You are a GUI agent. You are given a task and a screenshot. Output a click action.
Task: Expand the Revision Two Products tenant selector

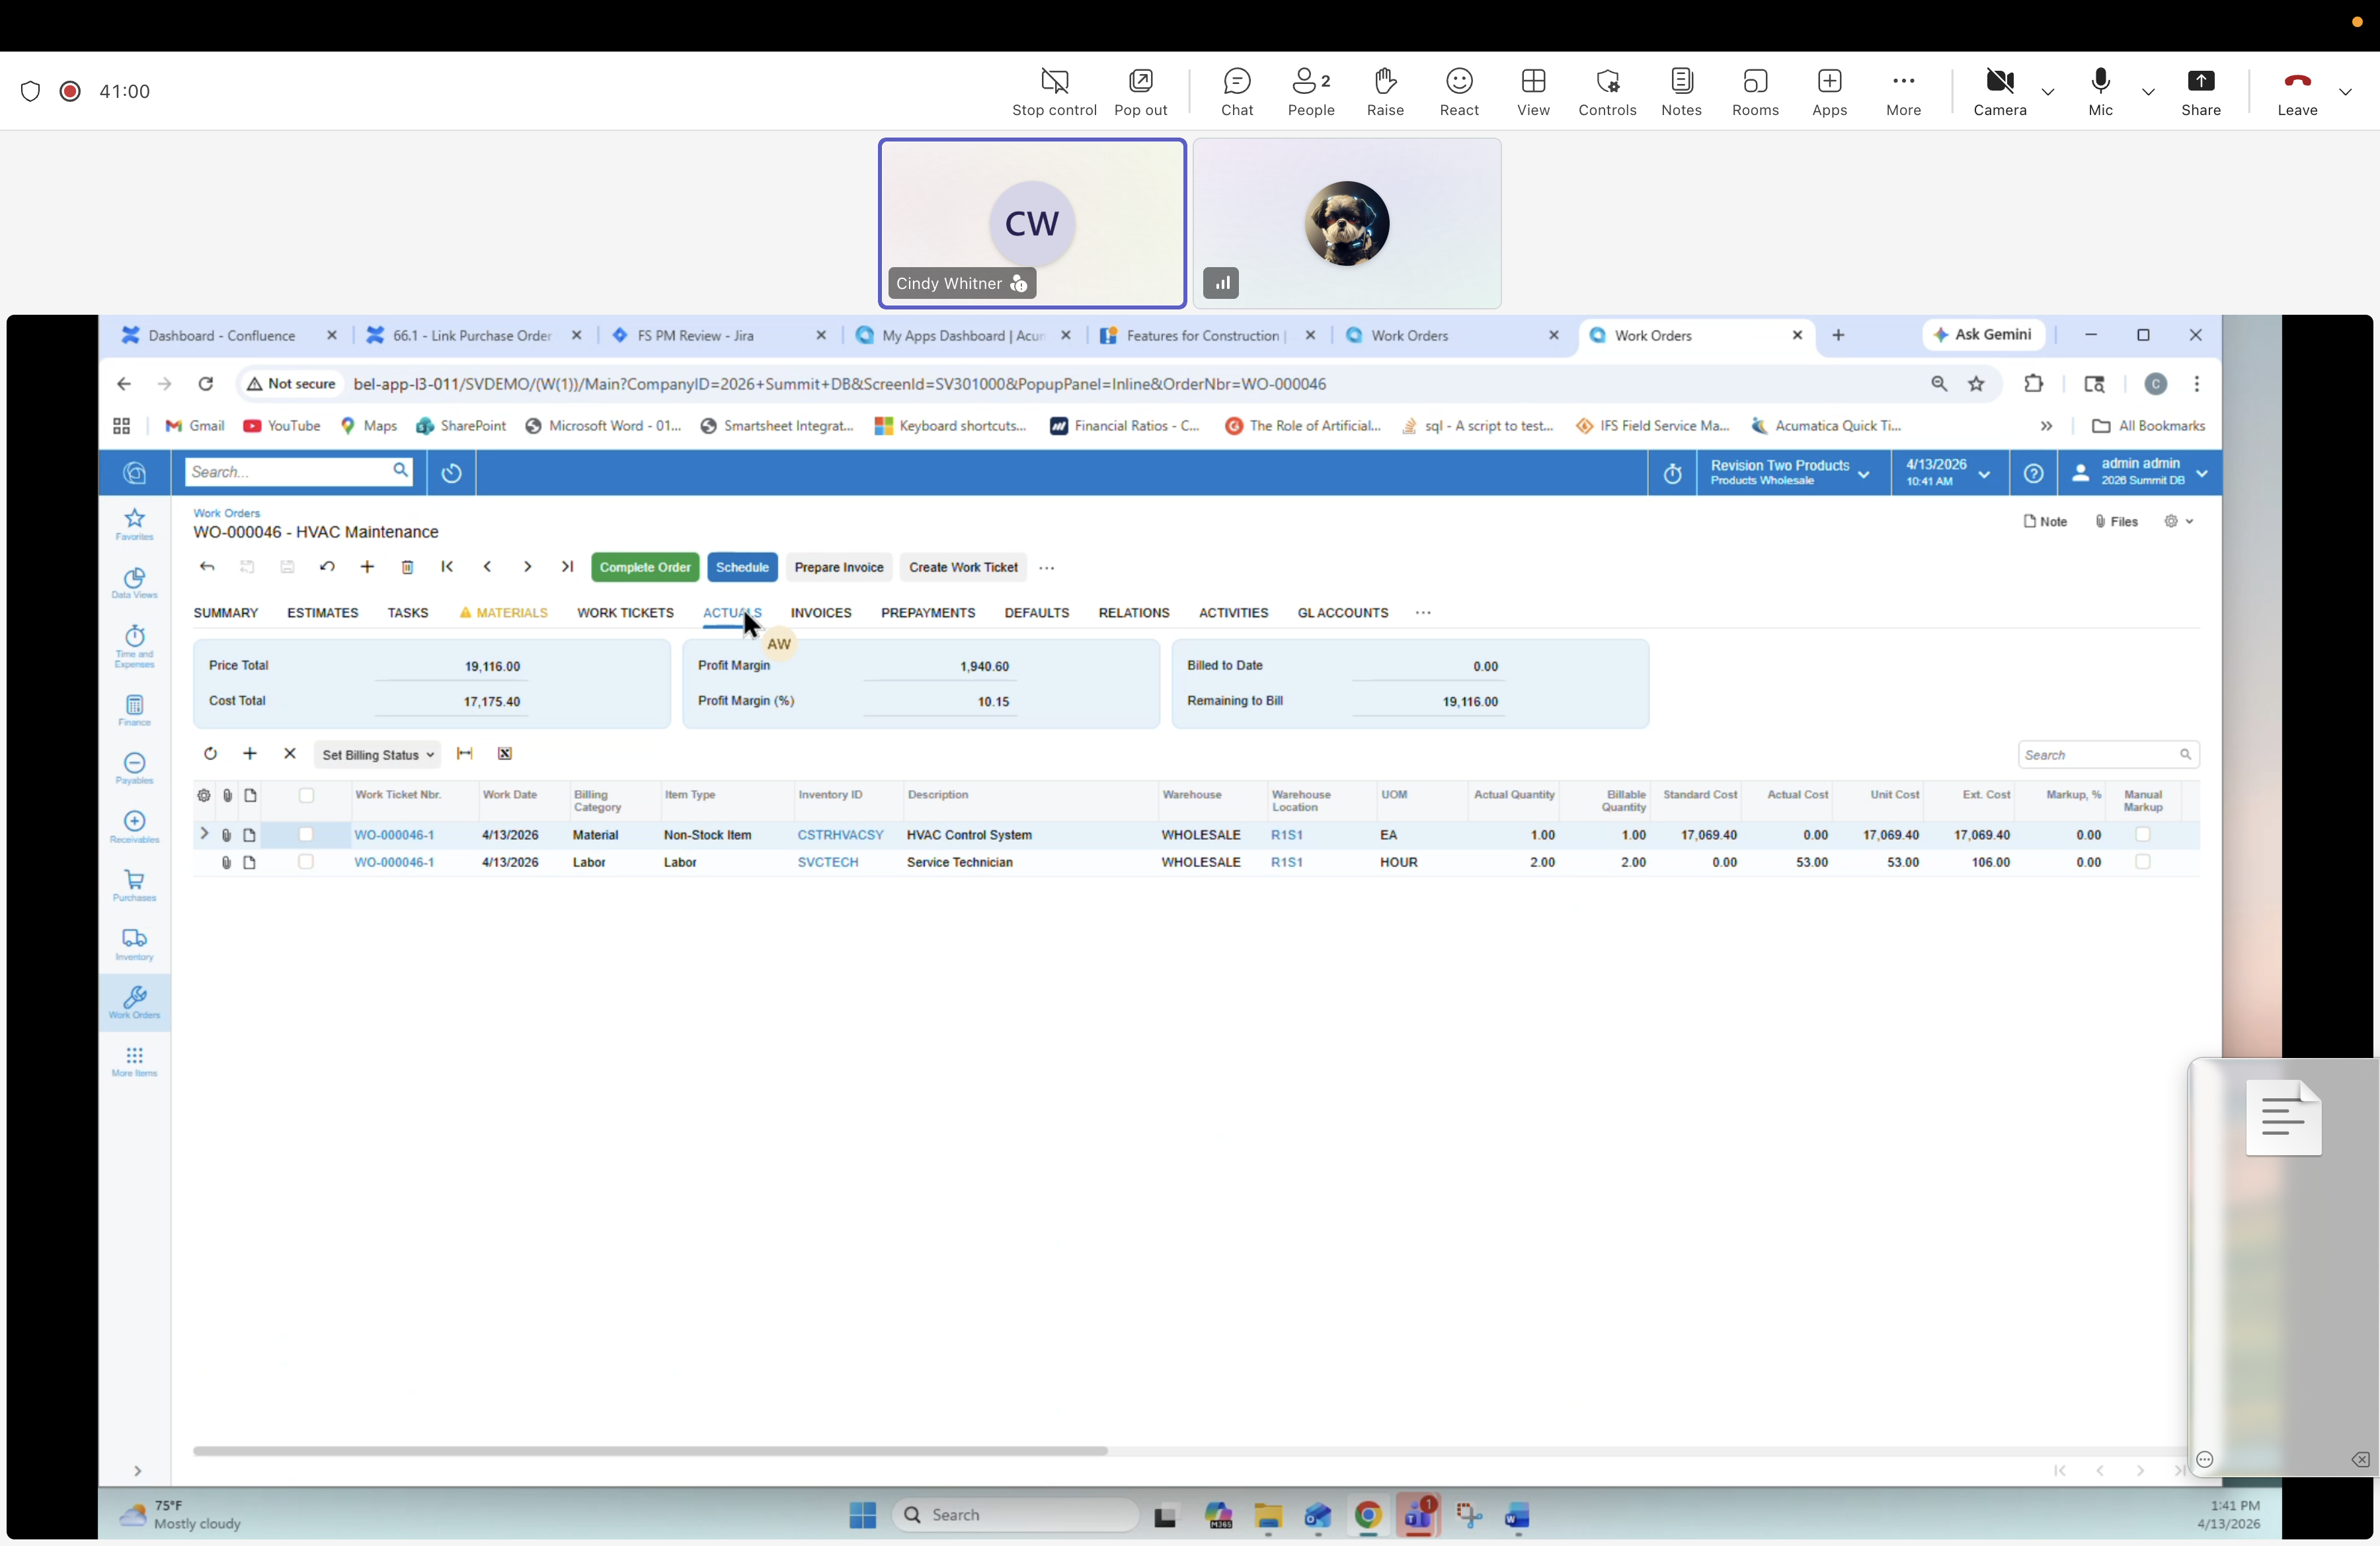[x=1865, y=472]
